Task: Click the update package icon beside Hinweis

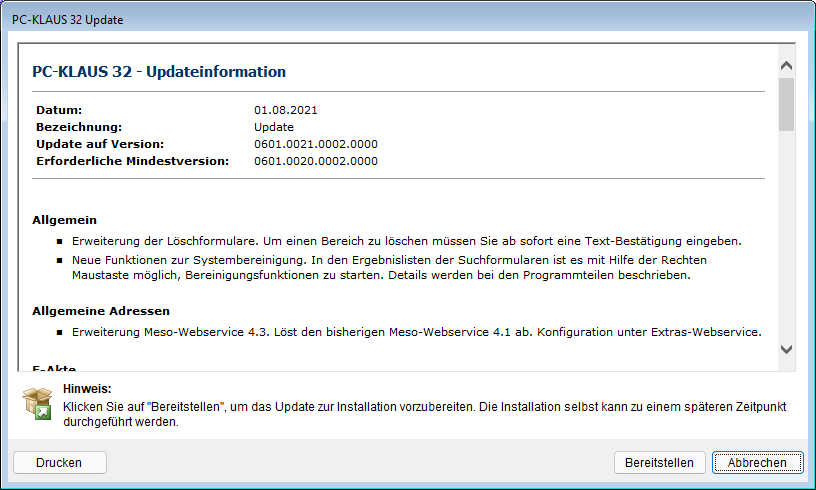Action: (x=37, y=404)
